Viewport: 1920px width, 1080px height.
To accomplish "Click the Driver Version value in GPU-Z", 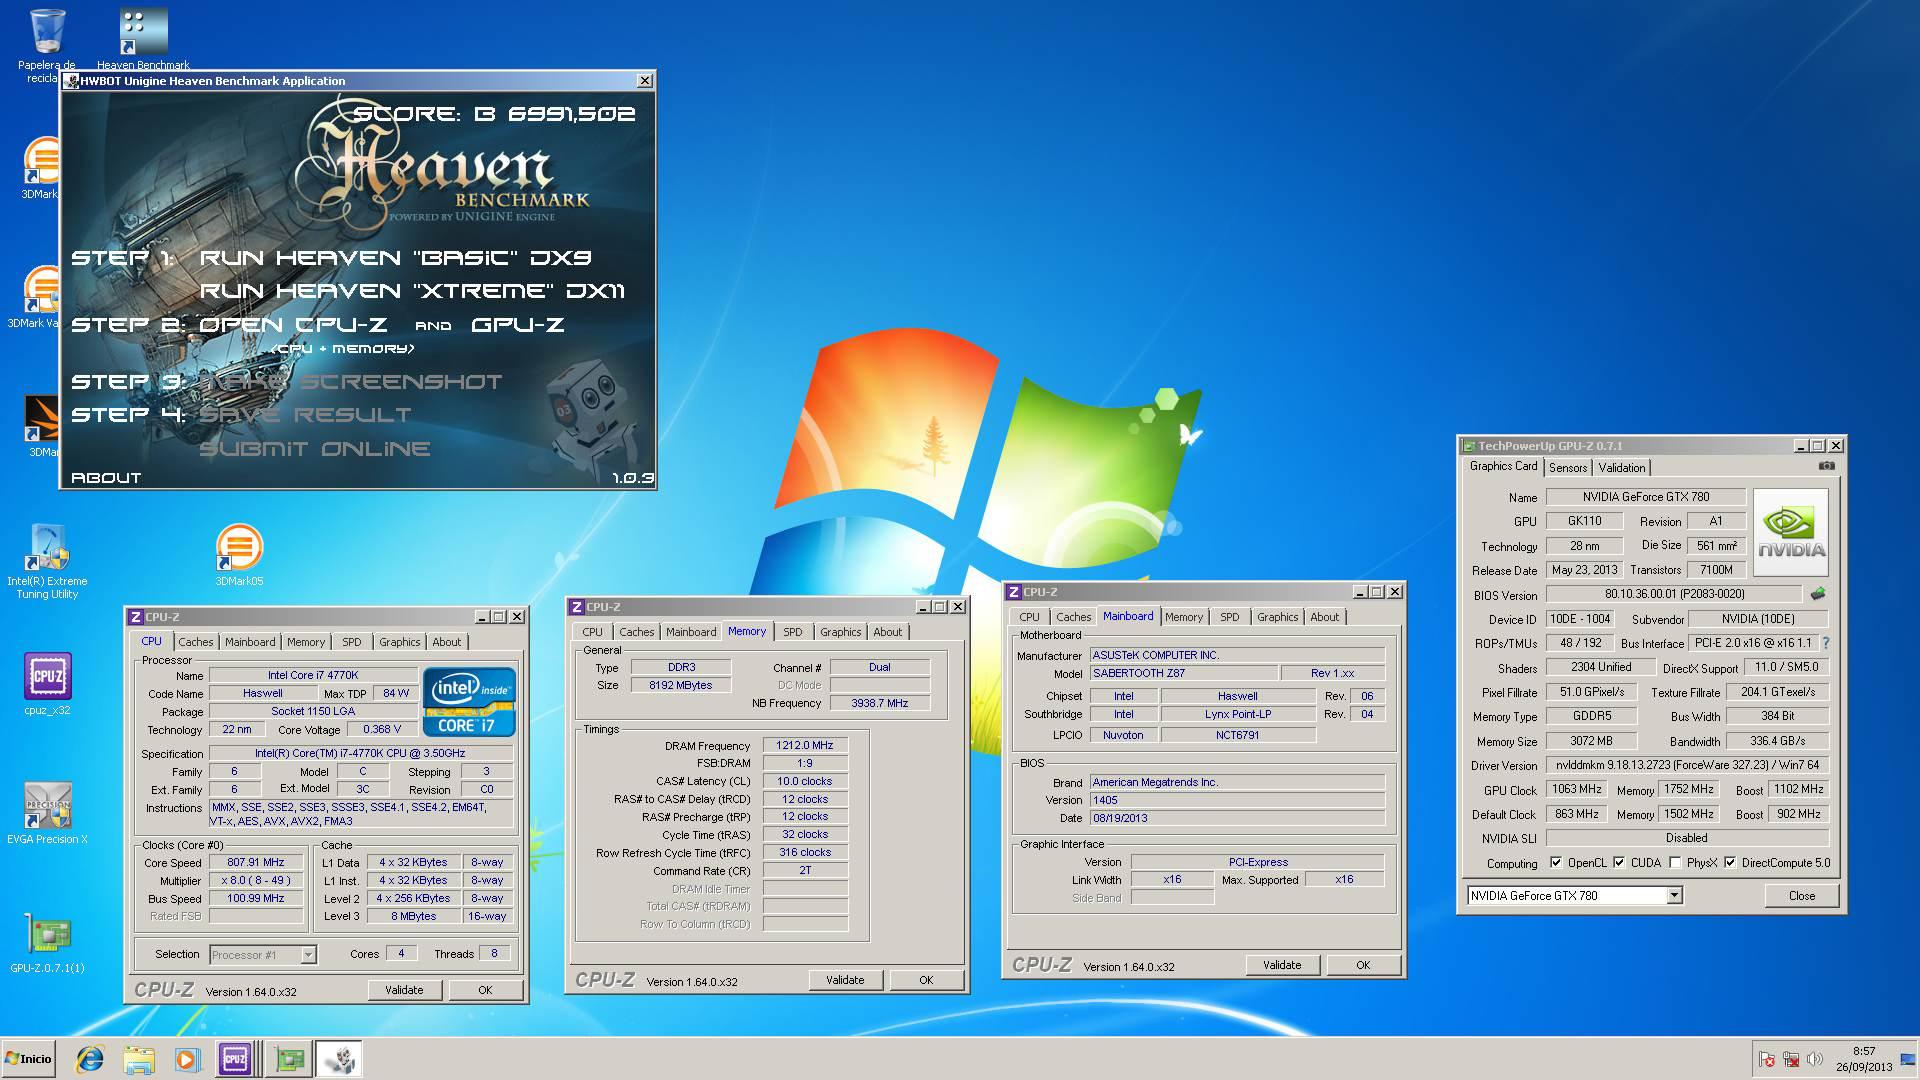I will point(1687,765).
